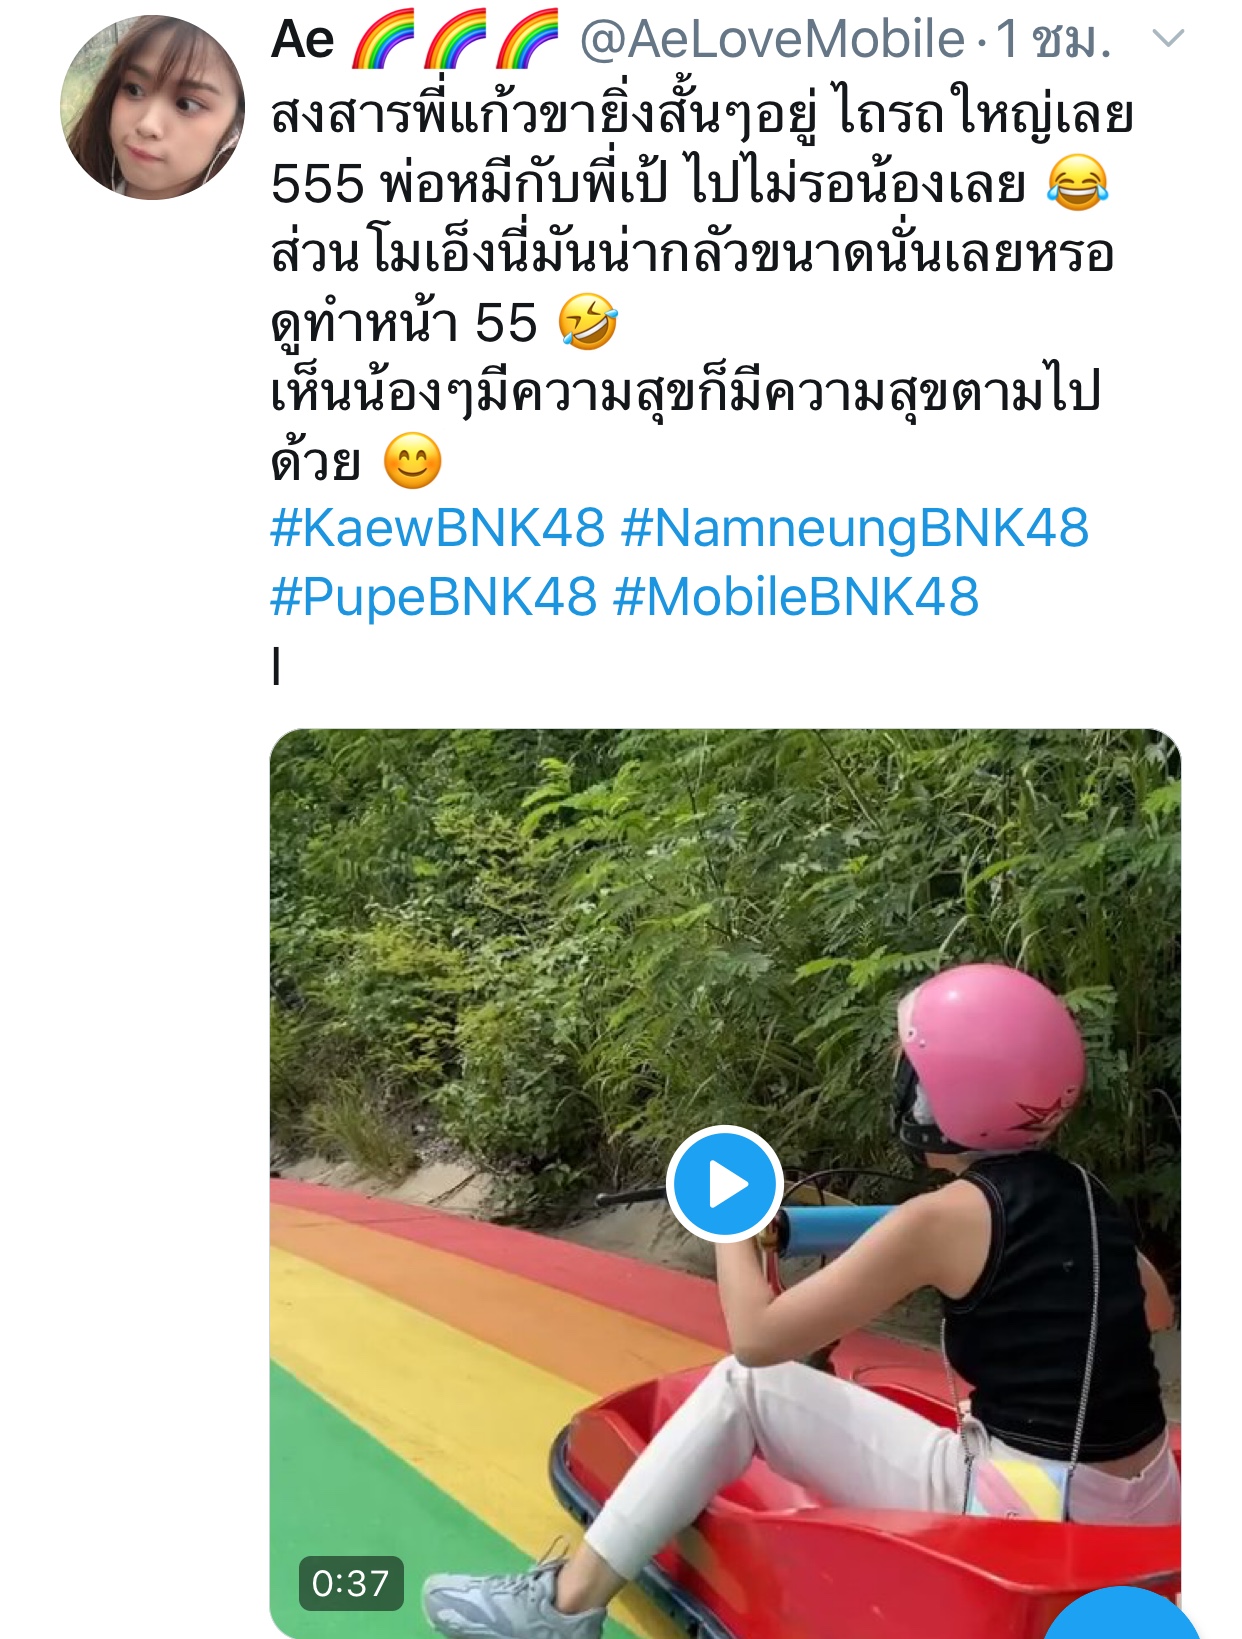Image resolution: width=1242 pixels, height=1639 pixels.
Task: Tap the 0:37 video duration badge
Action: pyautogui.click(x=350, y=1583)
